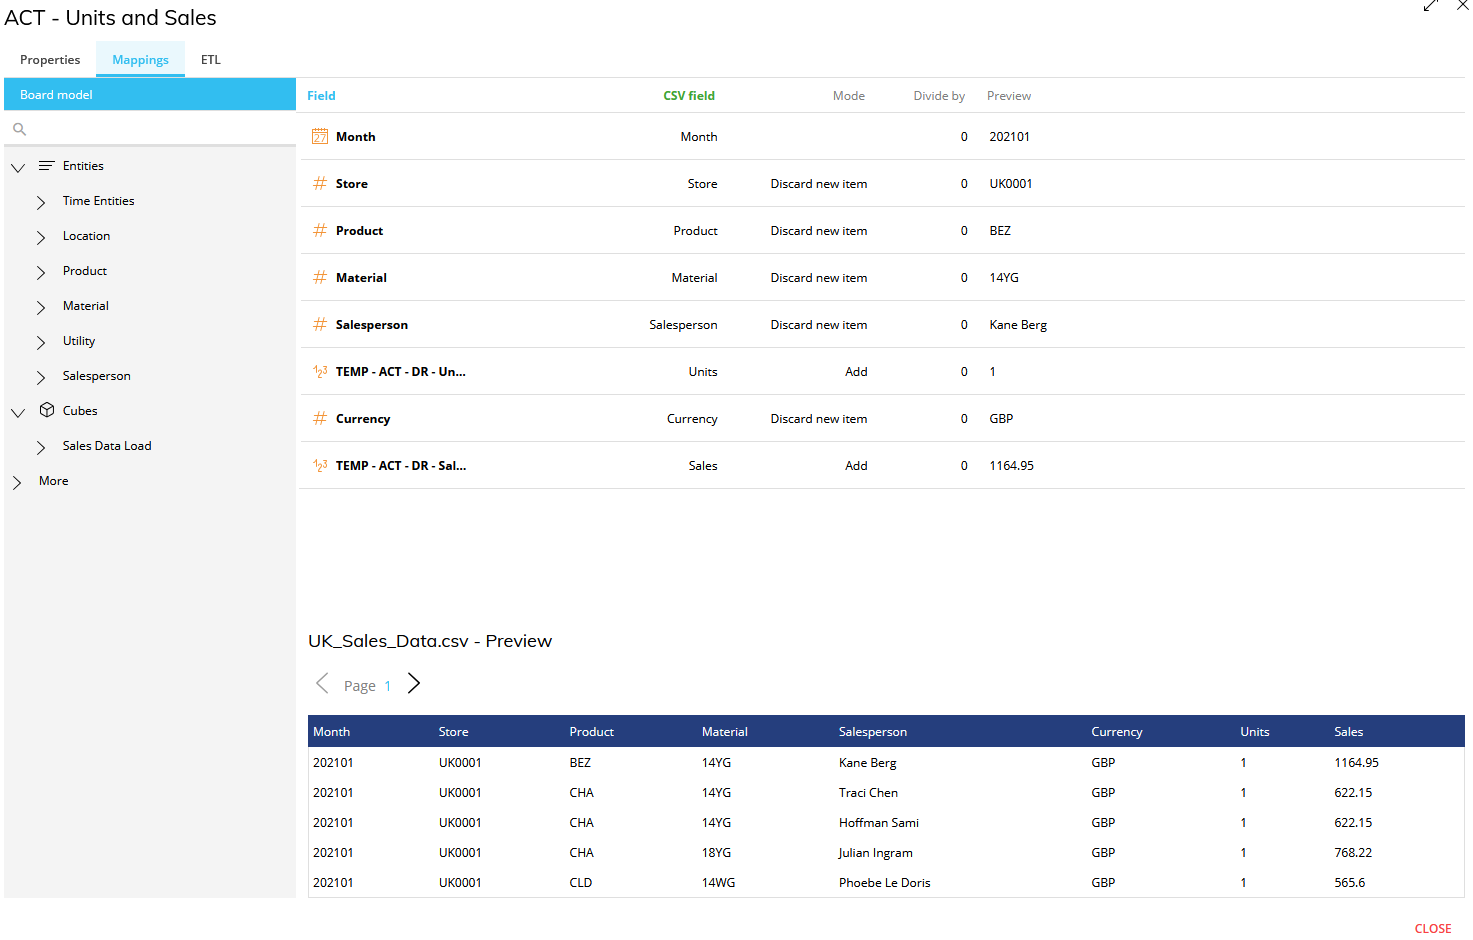Expand the Time Entities node
Viewport: 1473px width, 940px height.
point(41,202)
